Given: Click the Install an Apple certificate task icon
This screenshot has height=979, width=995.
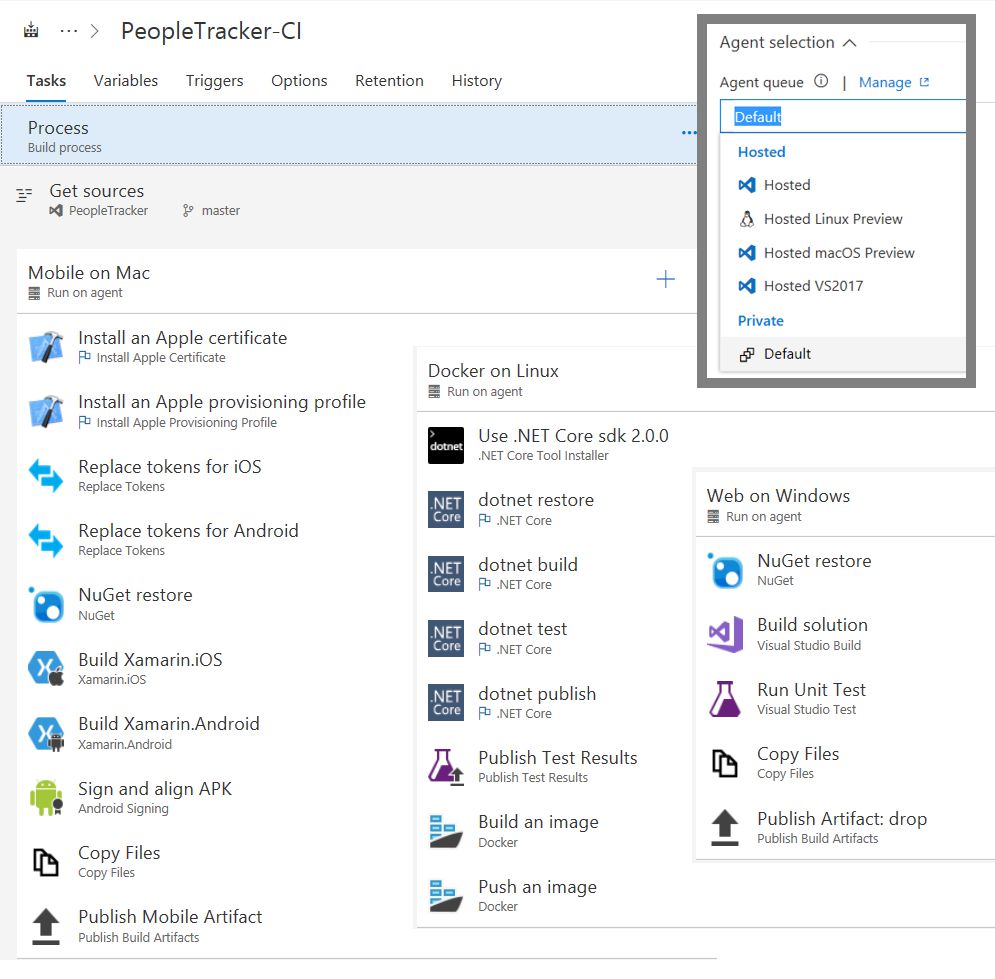Looking at the screenshot, I should (x=46, y=346).
